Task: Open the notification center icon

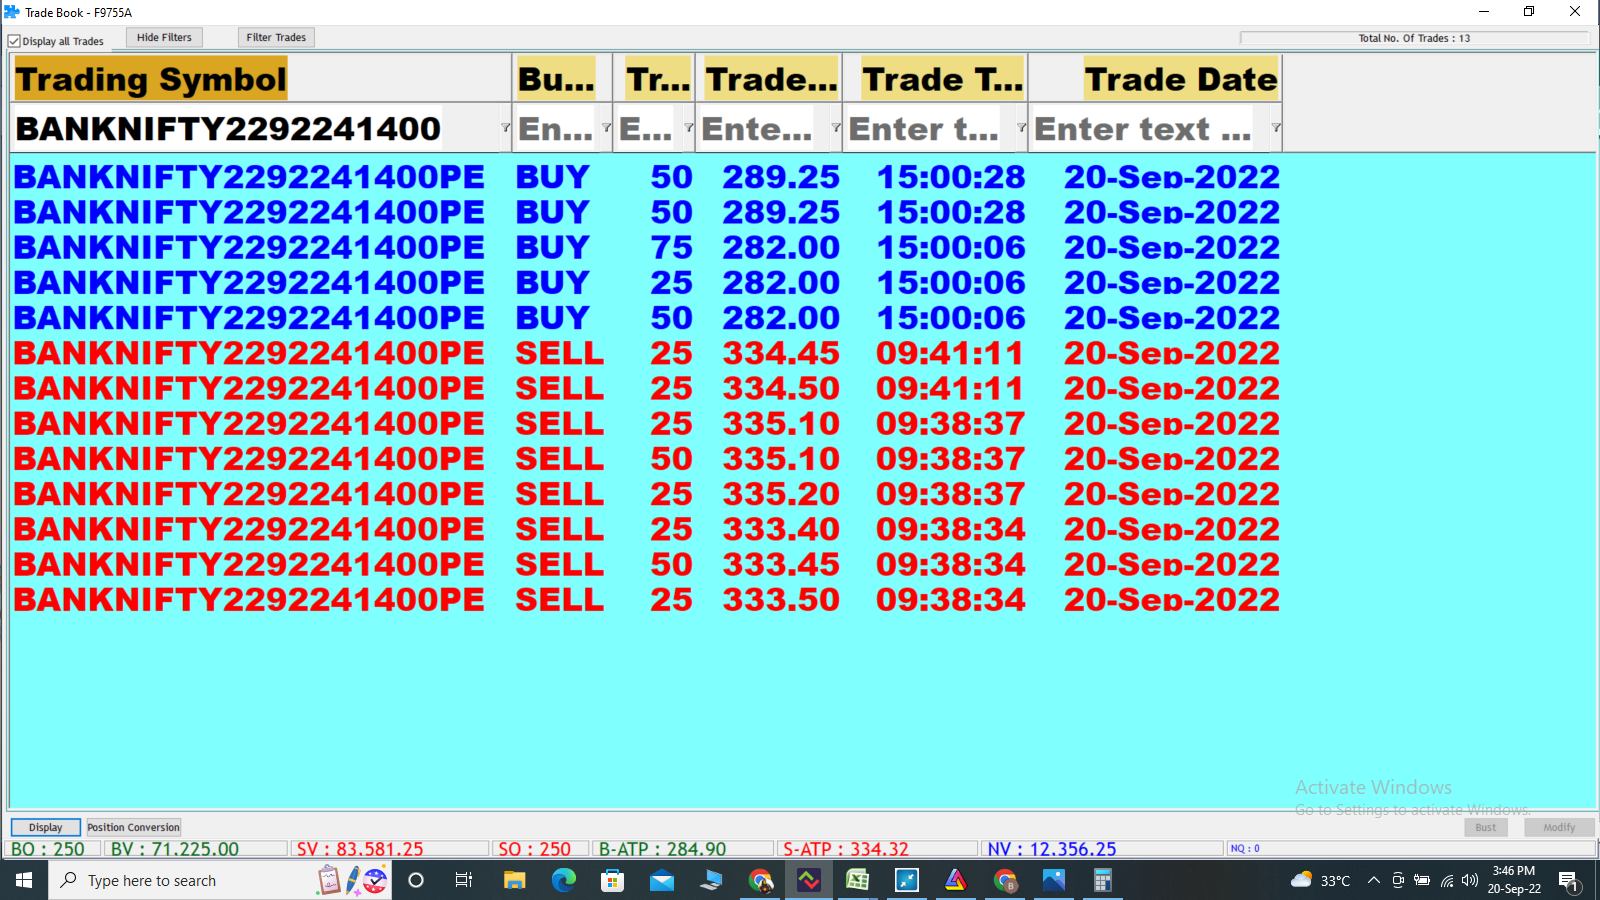Action: coord(1568,881)
